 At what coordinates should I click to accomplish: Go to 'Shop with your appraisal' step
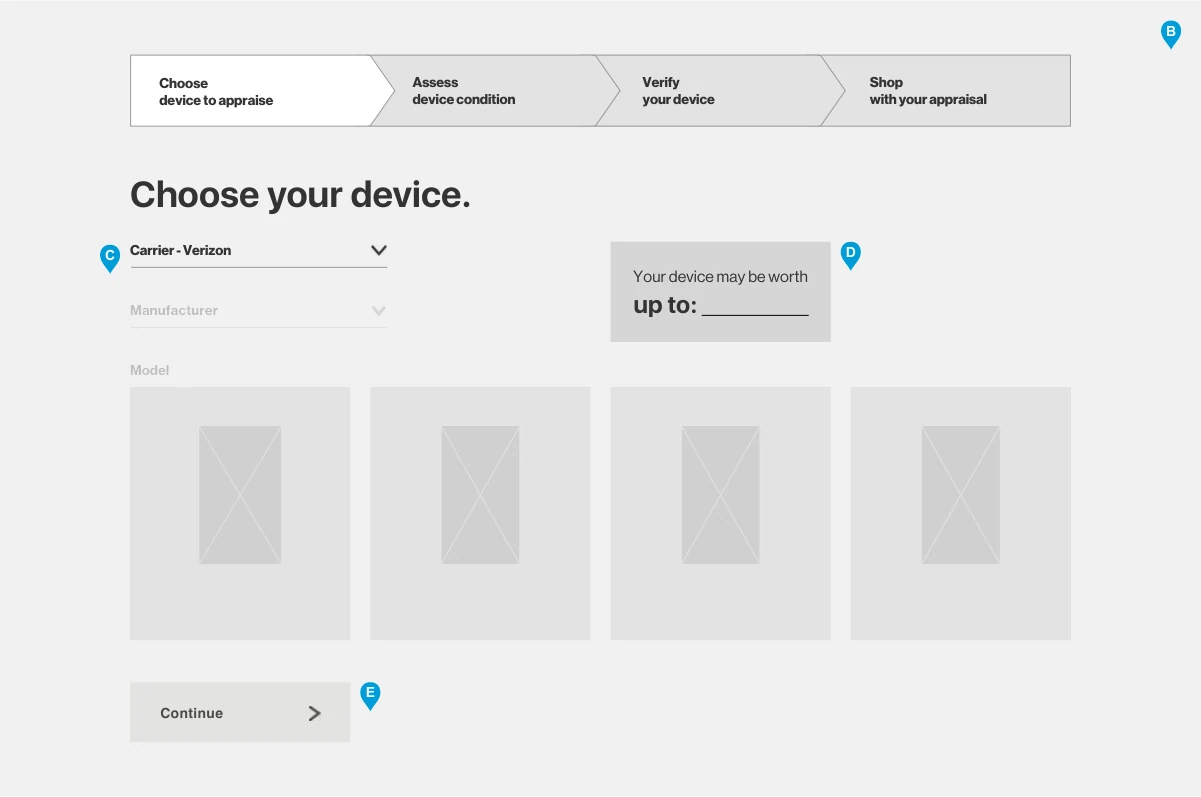[x=946, y=91]
